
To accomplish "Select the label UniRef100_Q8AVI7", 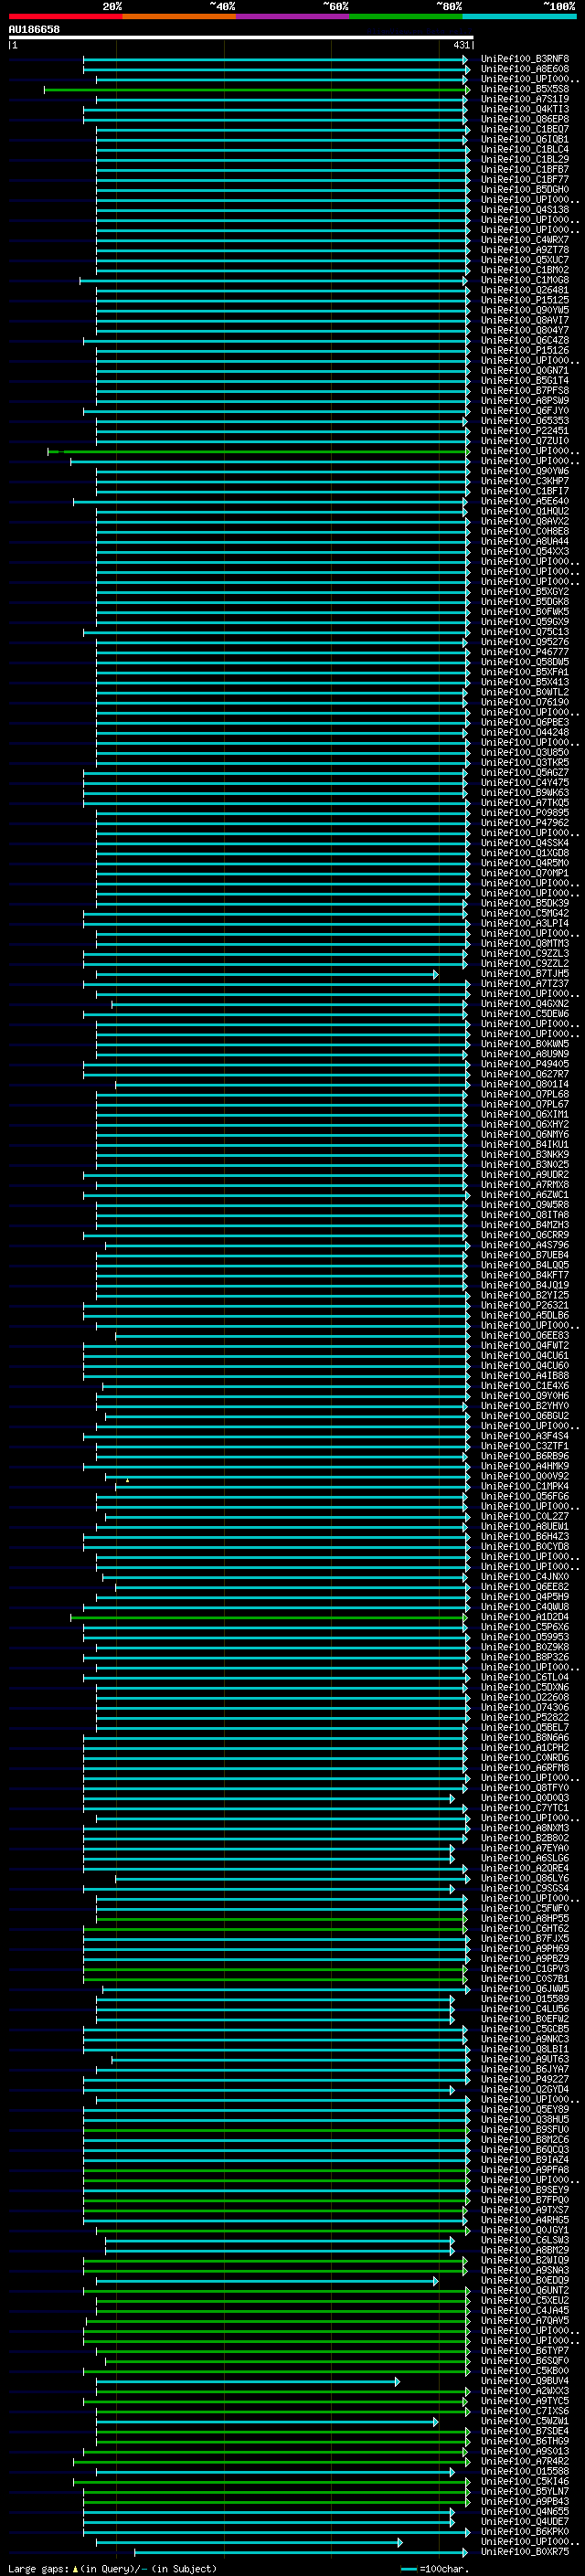I will (524, 320).
